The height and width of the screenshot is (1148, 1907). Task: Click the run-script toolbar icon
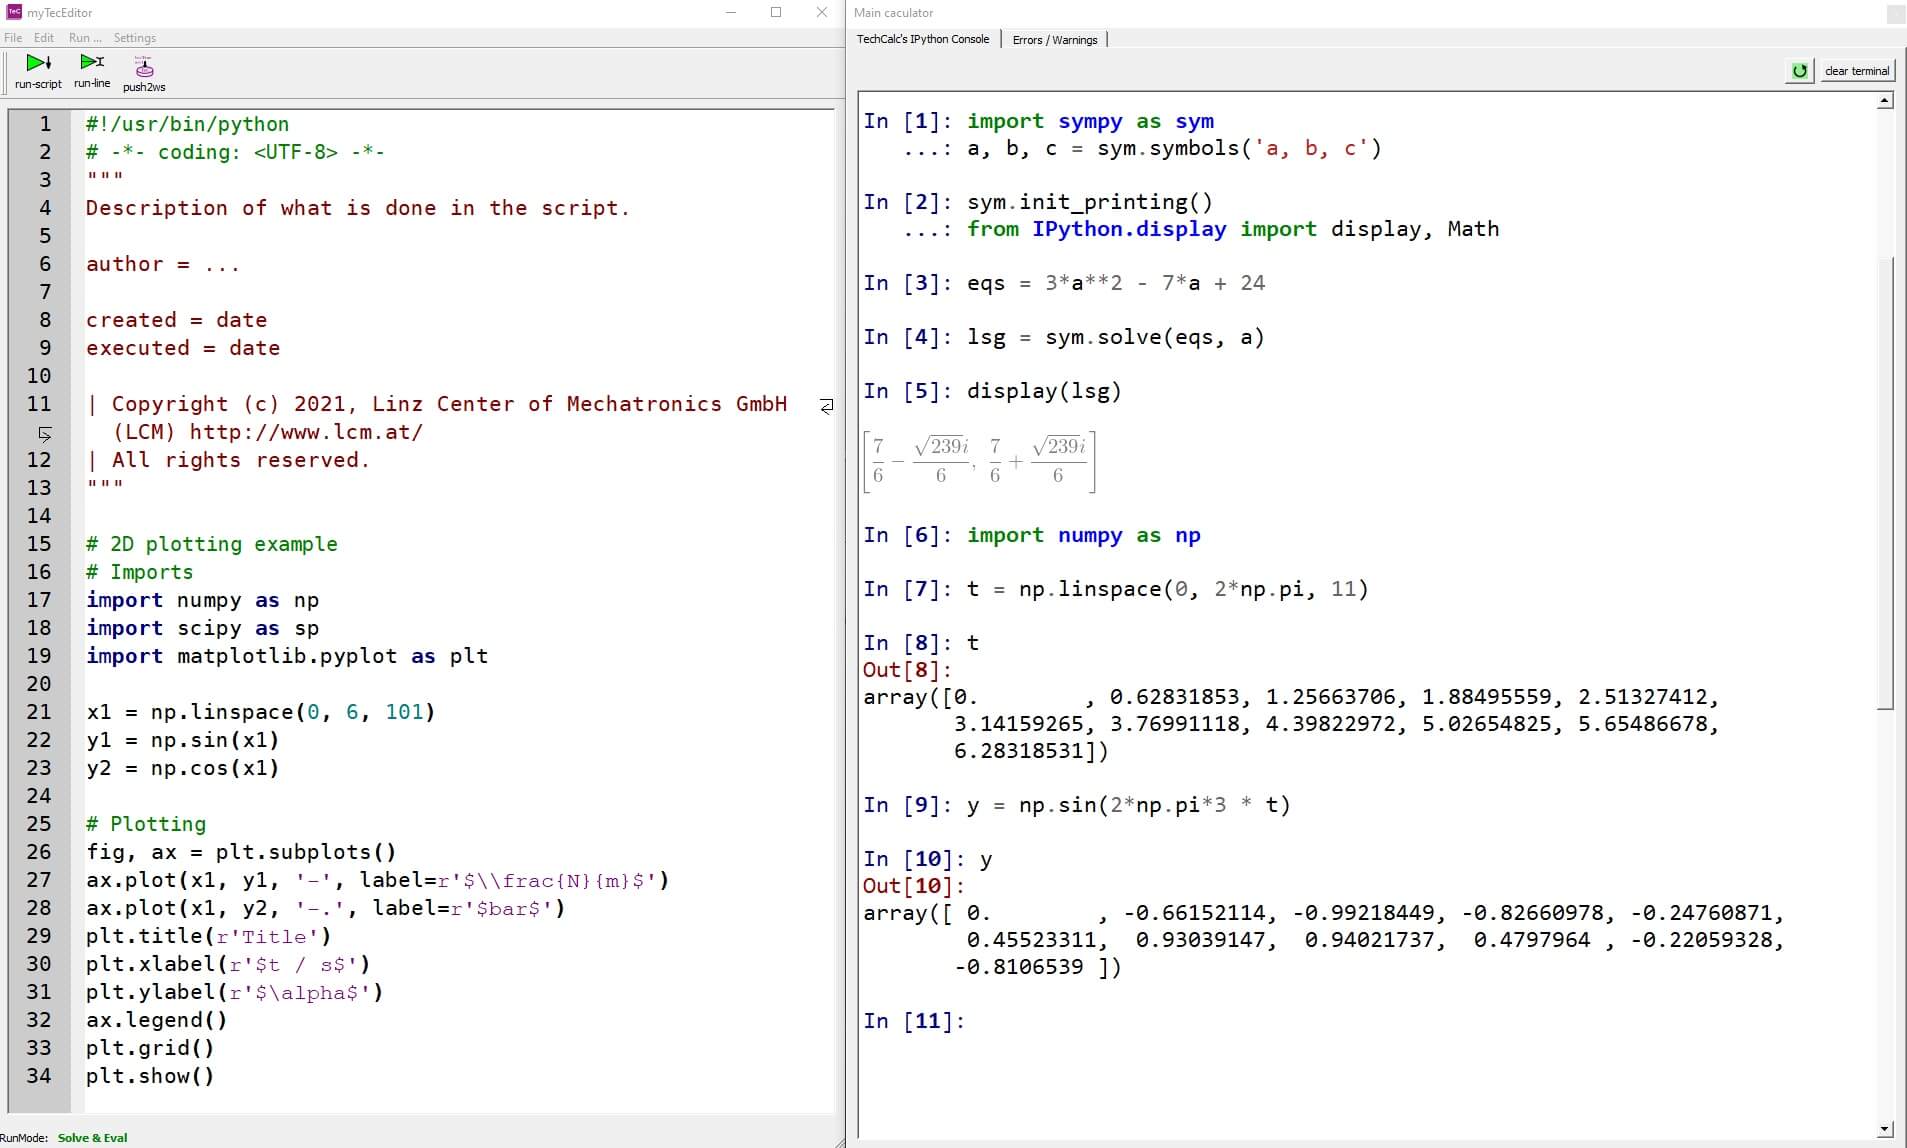tap(38, 63)
